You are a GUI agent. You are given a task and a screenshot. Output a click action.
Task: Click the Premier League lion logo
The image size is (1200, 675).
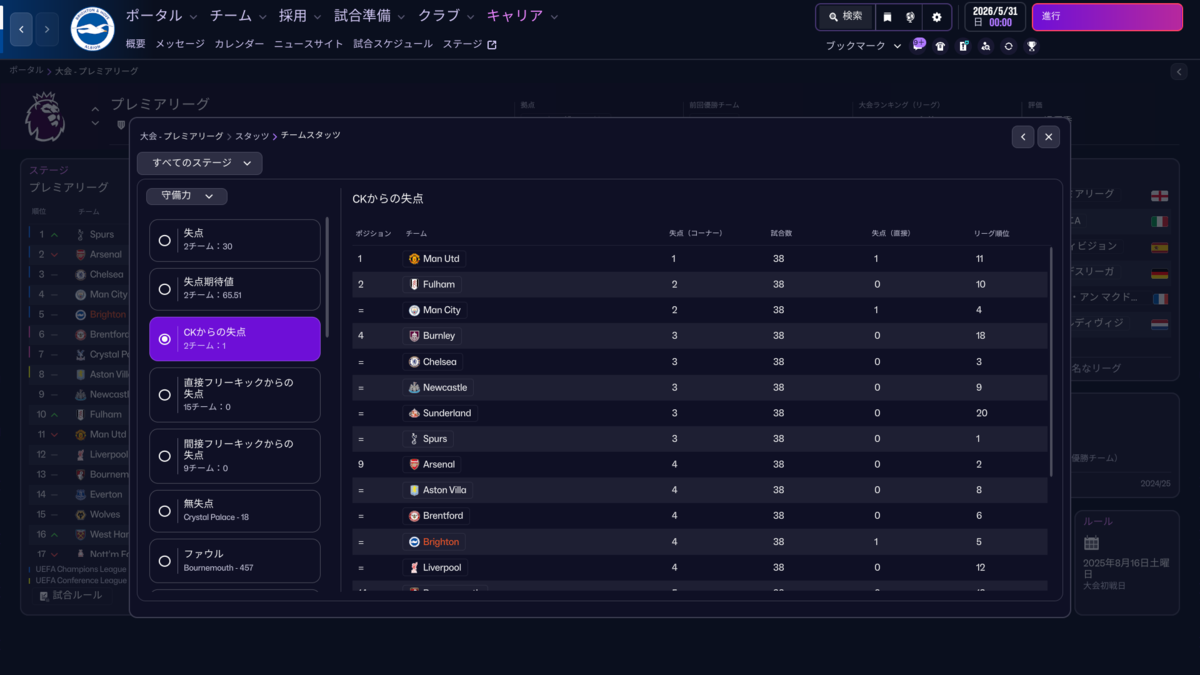coord(45,115)
